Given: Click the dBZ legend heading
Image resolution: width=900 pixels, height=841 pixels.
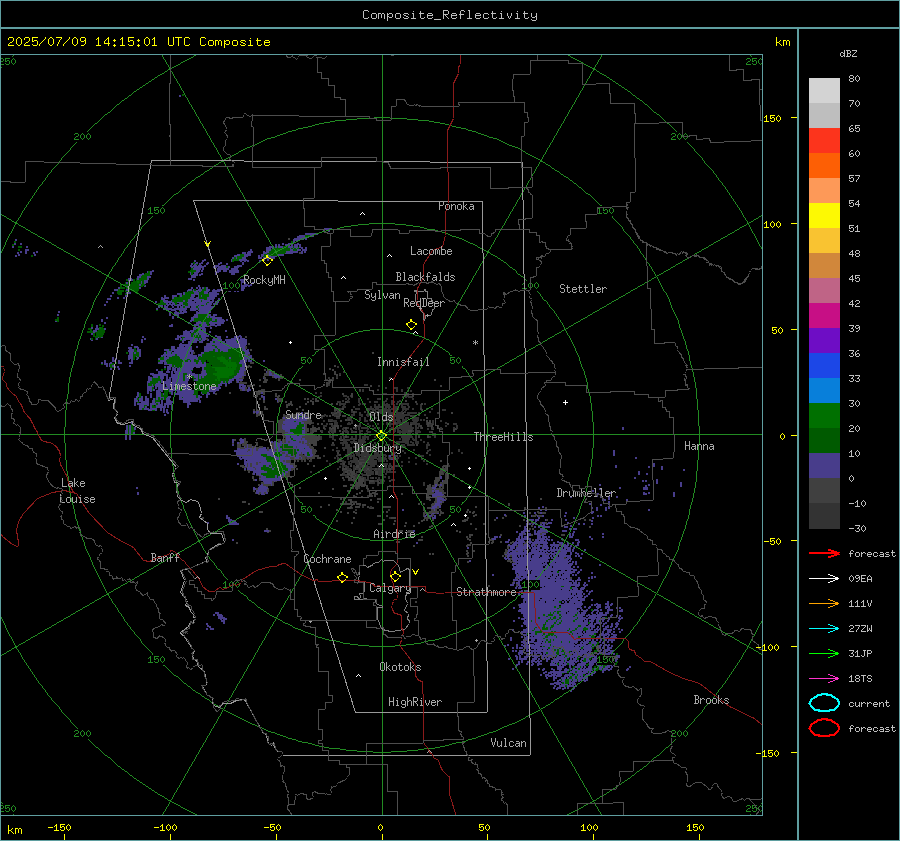Looking at the screenshot, I should [x=848, y=54].
